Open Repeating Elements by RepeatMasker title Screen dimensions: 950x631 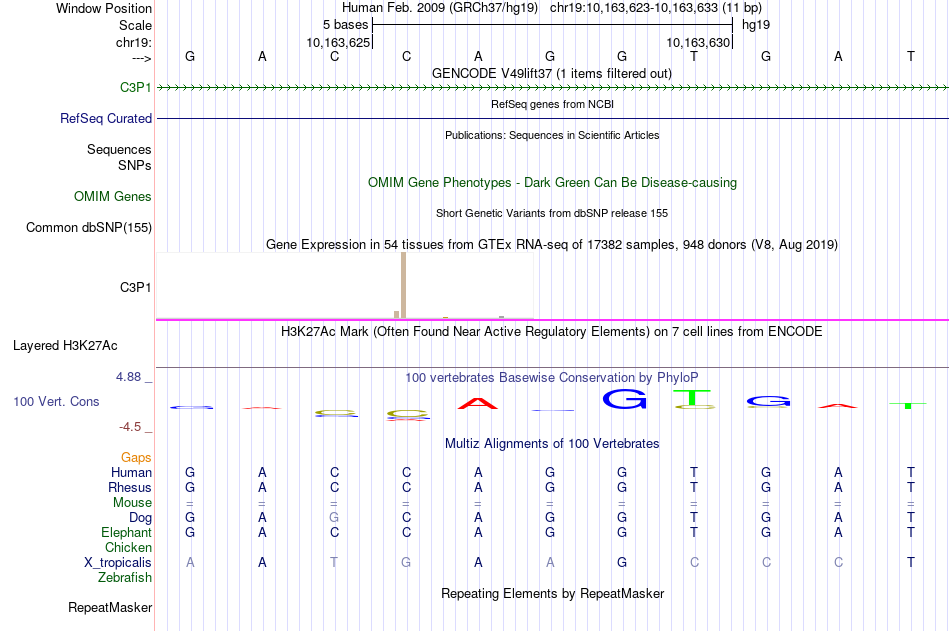pos(552,593)
